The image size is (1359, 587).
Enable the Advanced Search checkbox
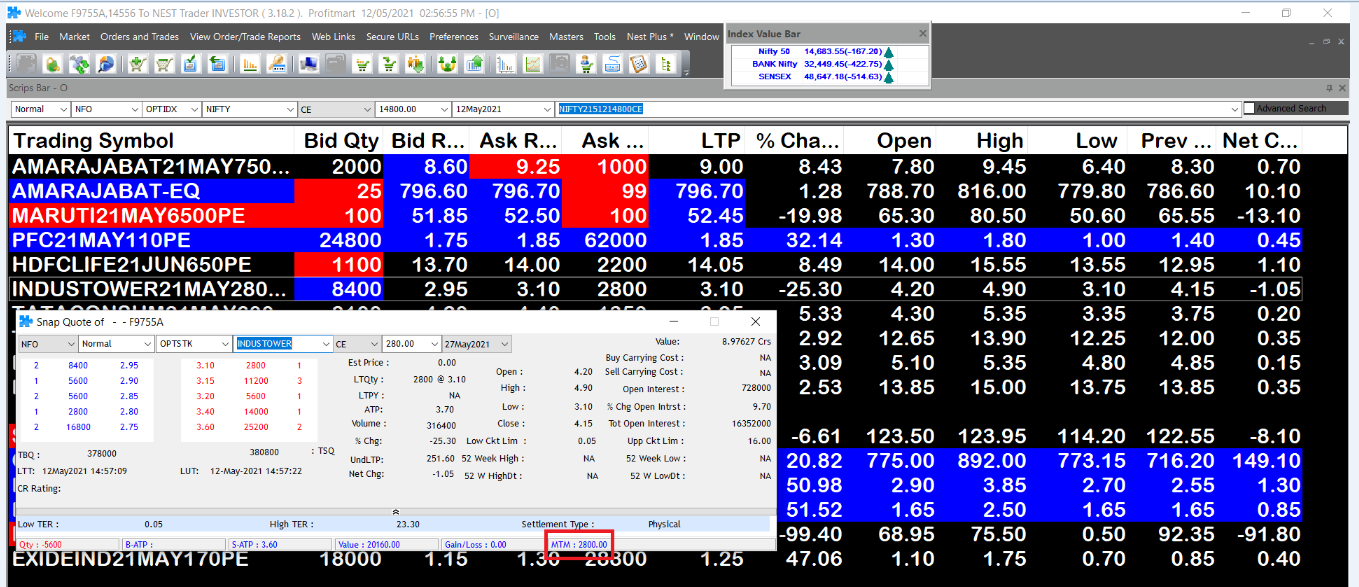tap(1249, 108)
